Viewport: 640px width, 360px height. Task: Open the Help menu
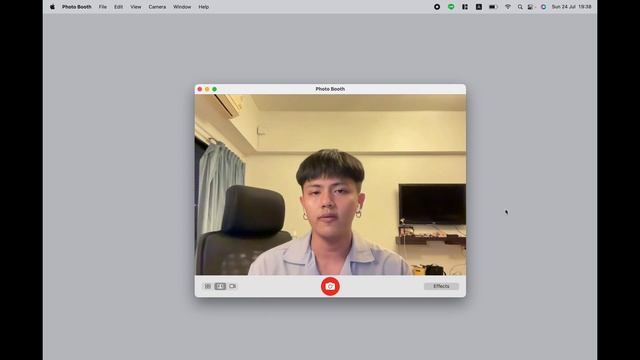pyautogui.click(x=203, y=7)
